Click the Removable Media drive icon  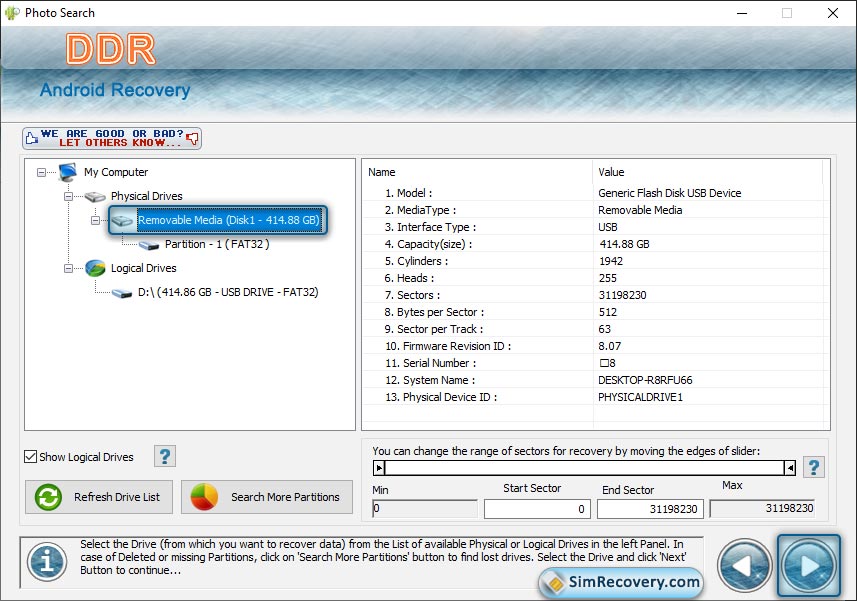[x=122, y=220]
